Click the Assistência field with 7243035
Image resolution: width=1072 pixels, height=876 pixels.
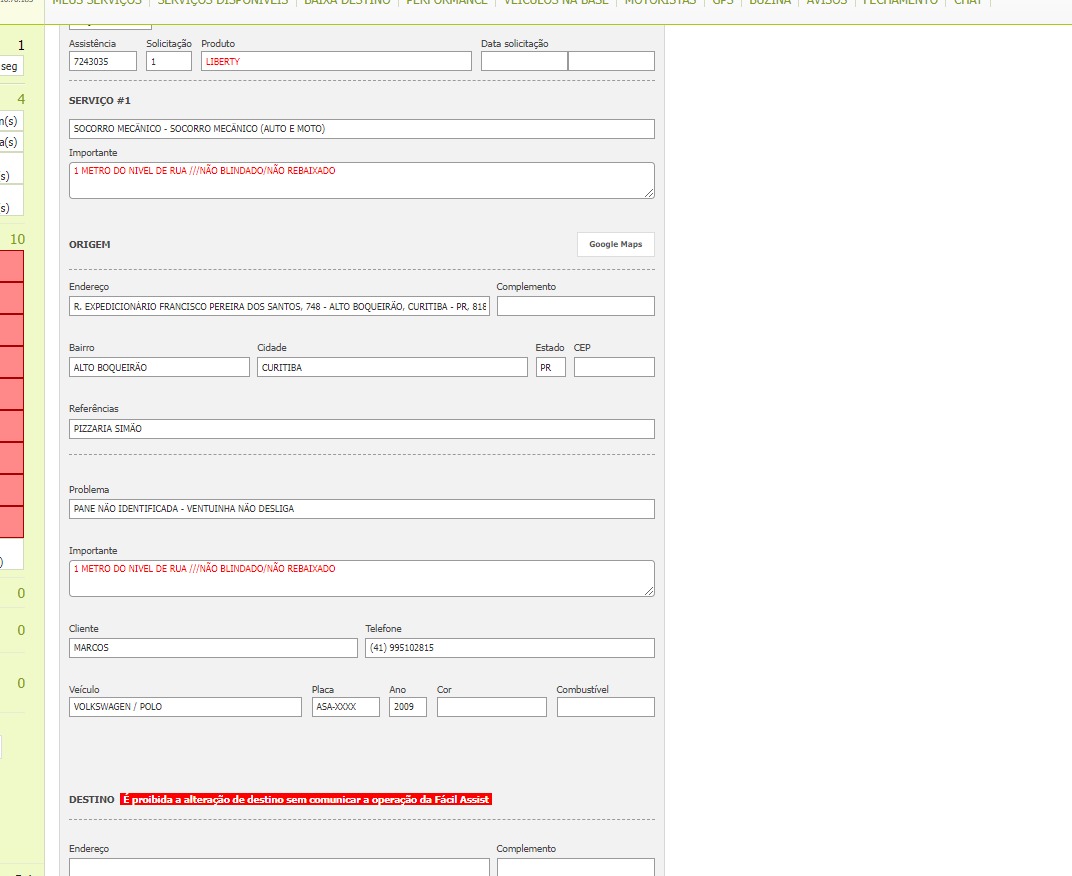pyautogui.click(x=103, y=61)
